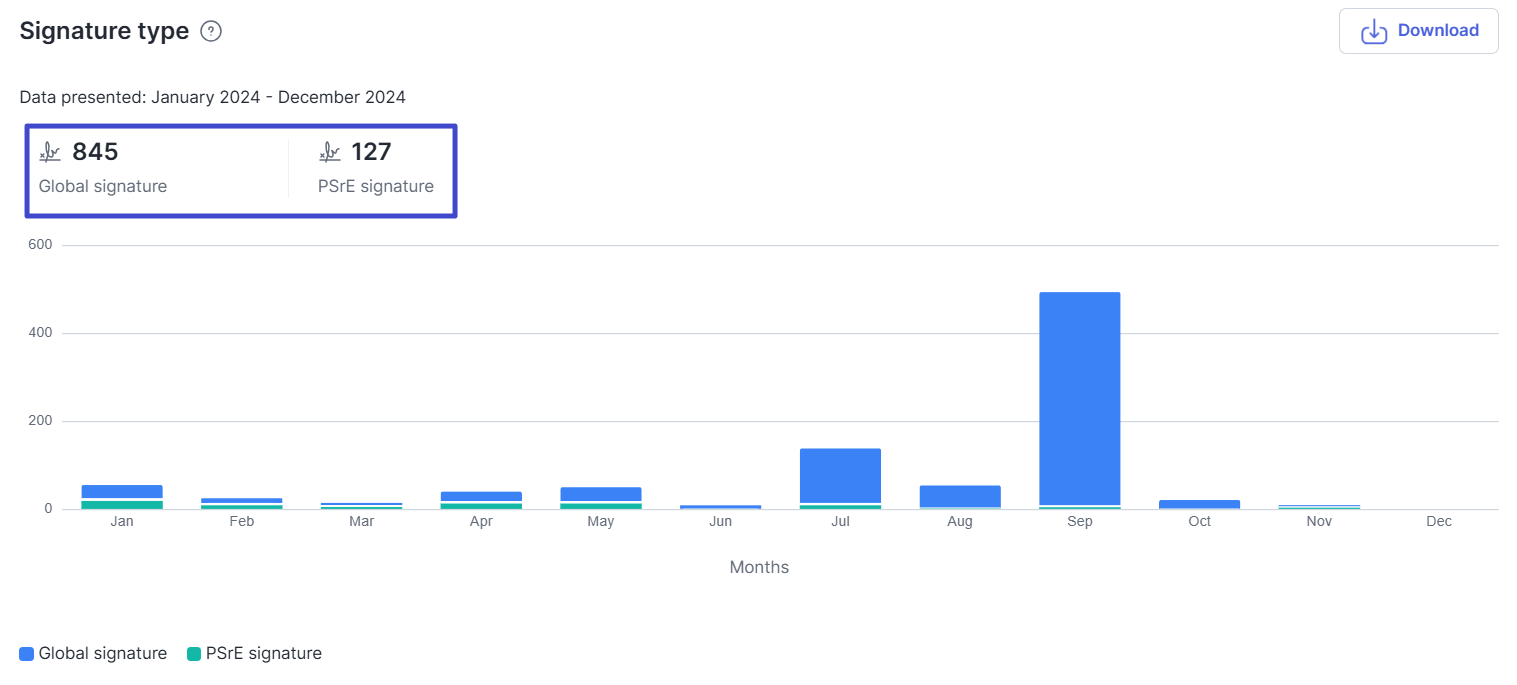Click the green PSrE signature legend swatch
Image resolution: width=1517 pixels, height=685 pixels.
[194, 654]
